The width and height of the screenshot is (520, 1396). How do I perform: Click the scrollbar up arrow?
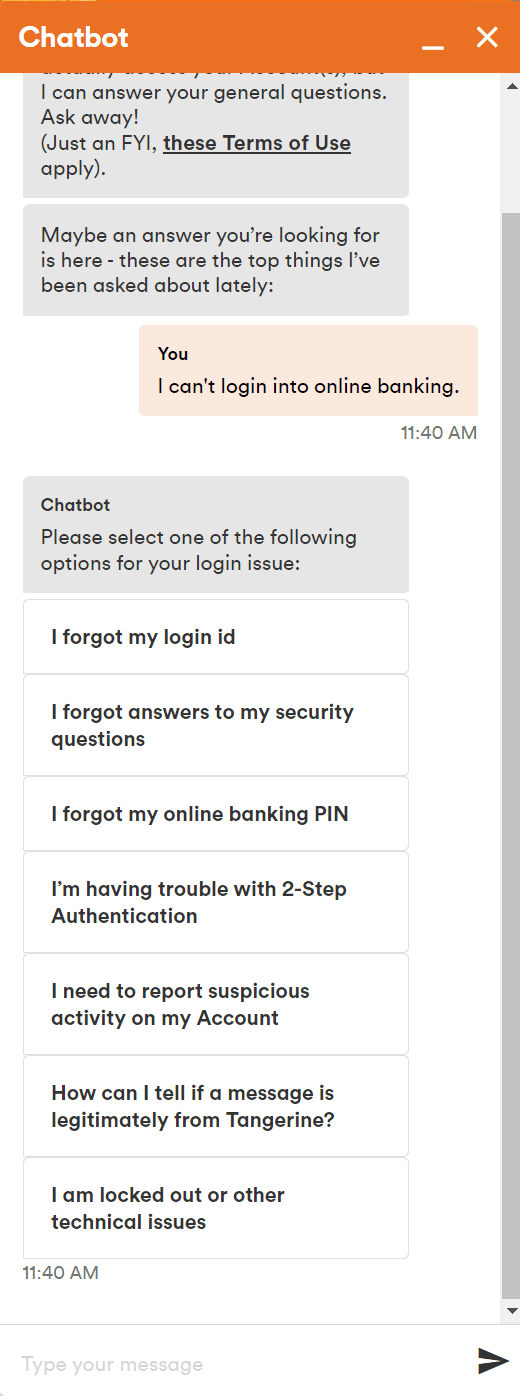[511, 83]
